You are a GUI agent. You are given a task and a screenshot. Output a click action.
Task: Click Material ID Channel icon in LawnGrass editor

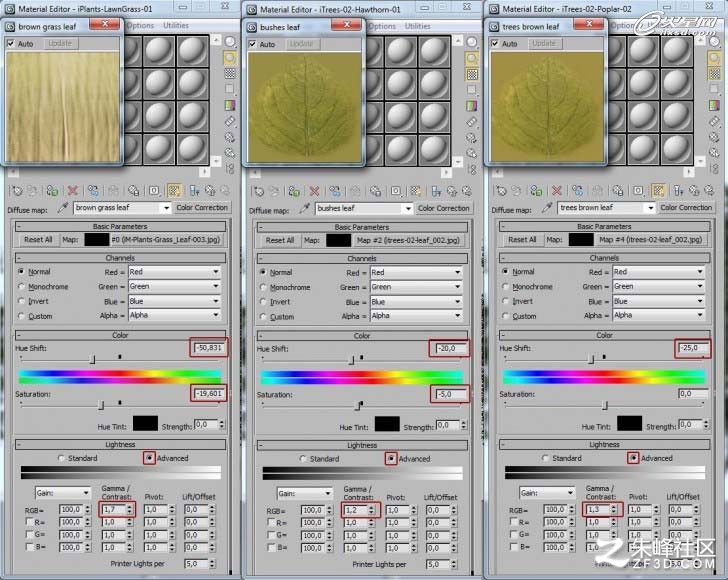click(x=154, y=190)
